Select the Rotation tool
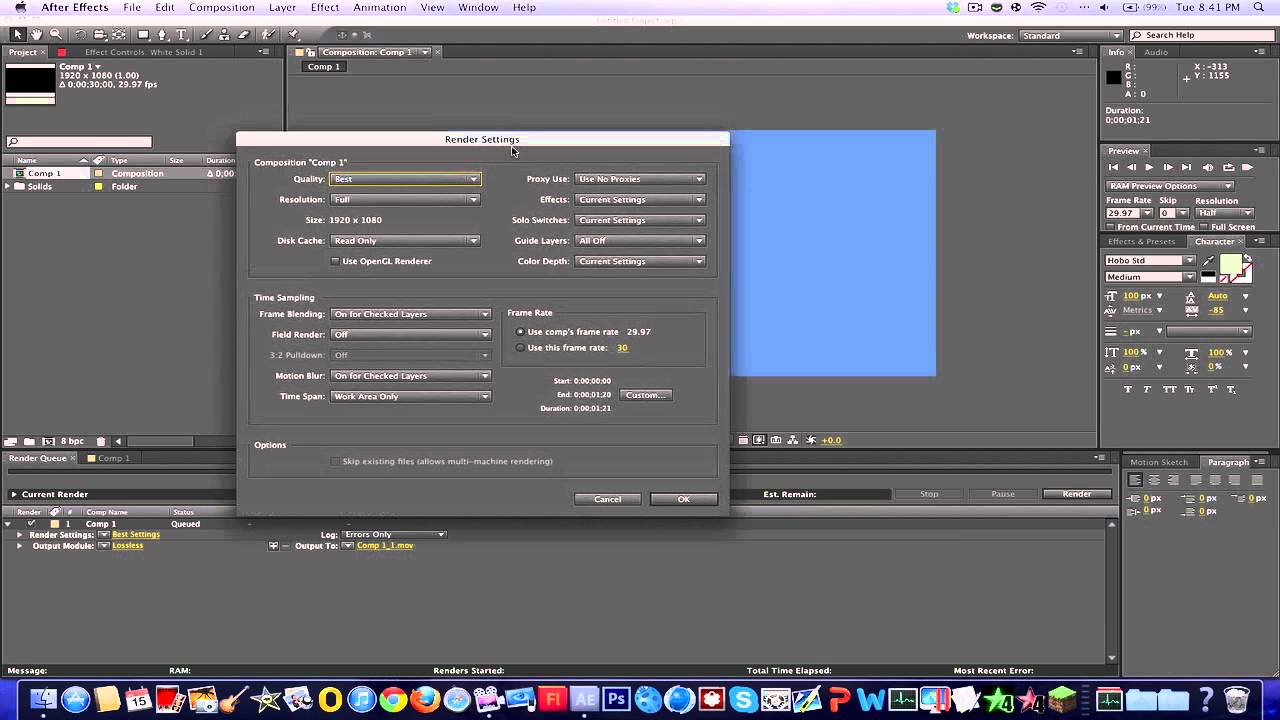Viewport: 1280px width, 720px height. click(81, 35)
